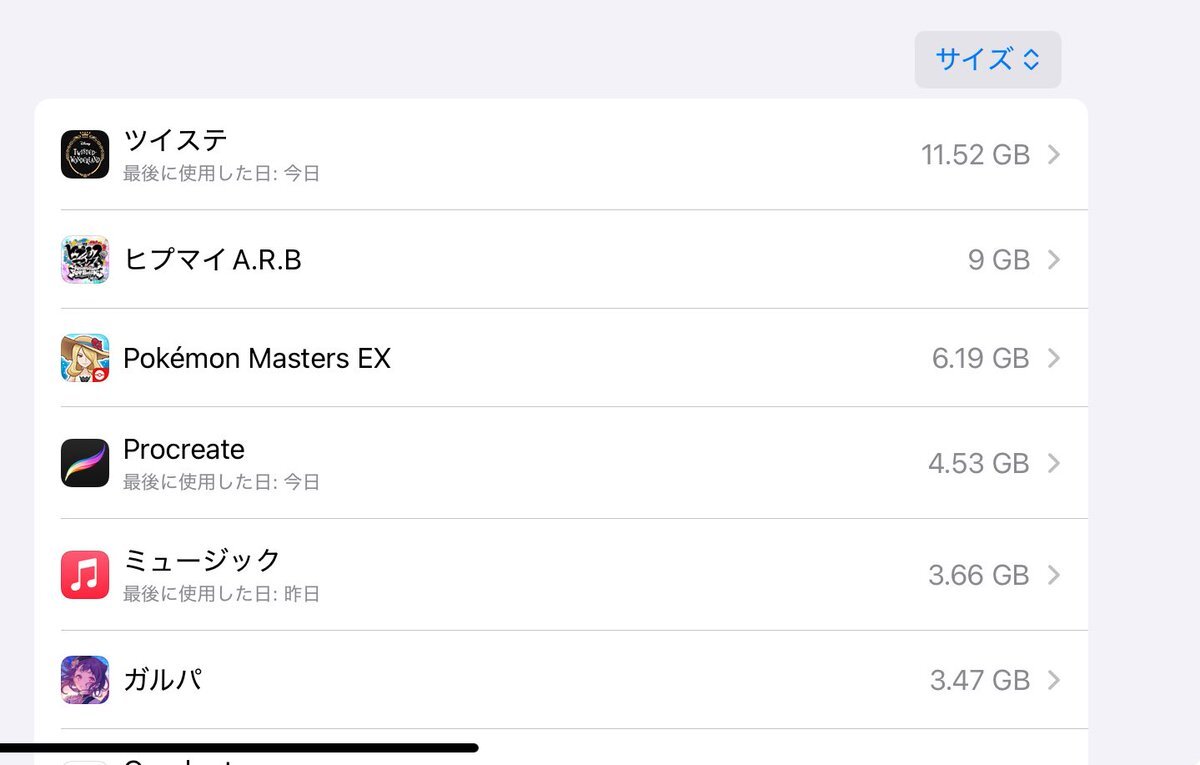Open the Pokémon Masters EX entry
This screenshot has height=765, width=1200.
point(561,358)
